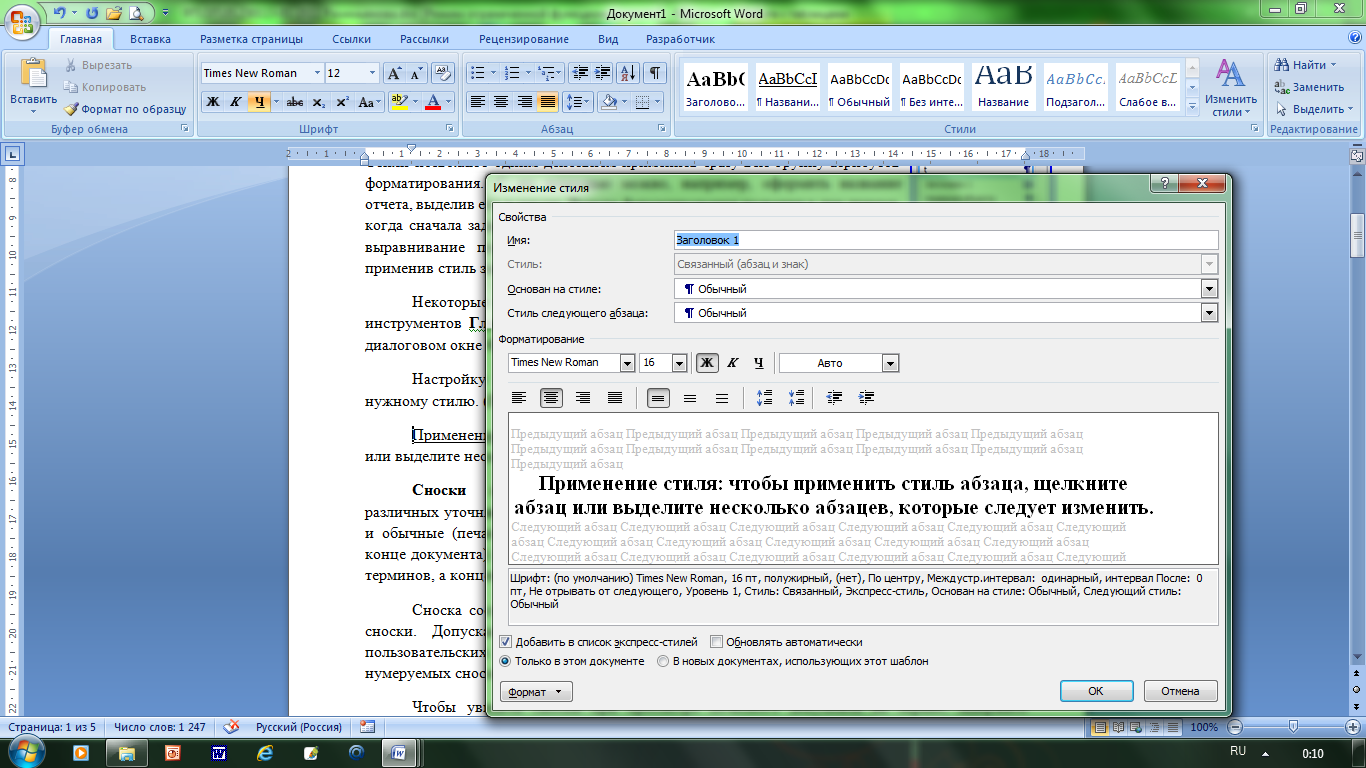Click the Paste (Вставить) icon
The width and height of the screenshot is (1366, 768).
[34, 74]
